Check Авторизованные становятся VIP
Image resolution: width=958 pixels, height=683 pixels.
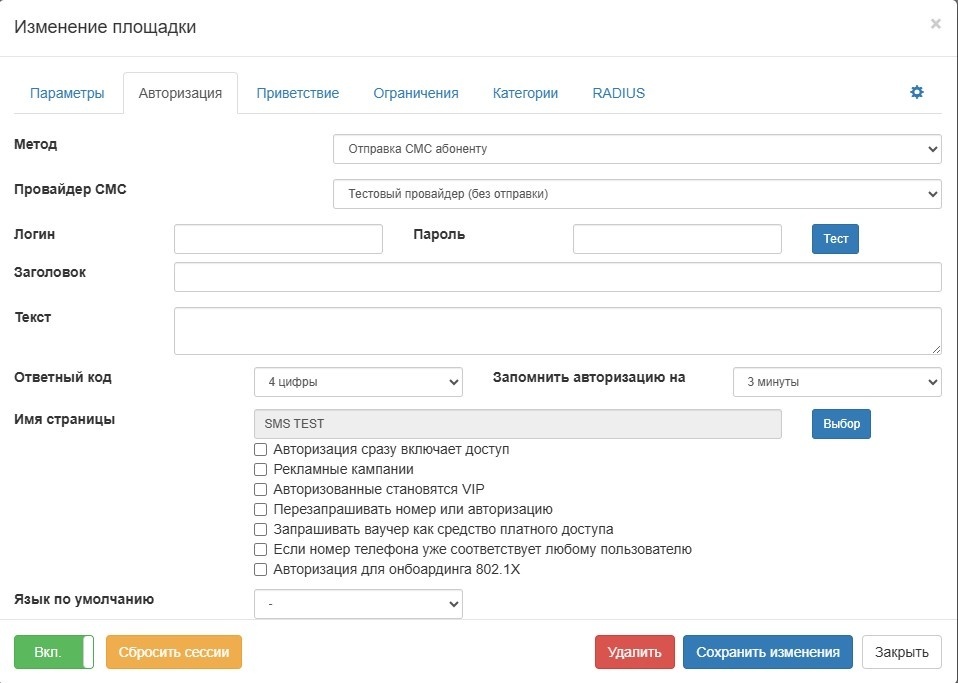point(261,489)
